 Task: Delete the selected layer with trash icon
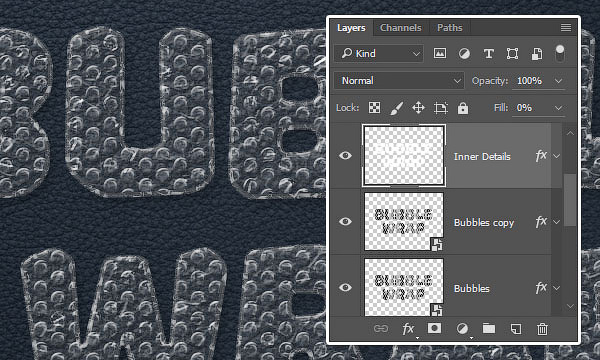click(x=542, y=329)
